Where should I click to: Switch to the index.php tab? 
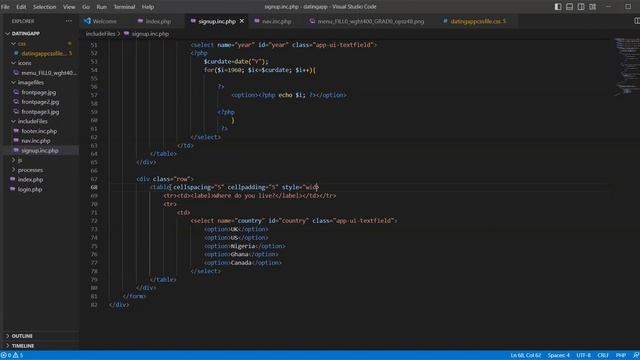pos(158,21)
